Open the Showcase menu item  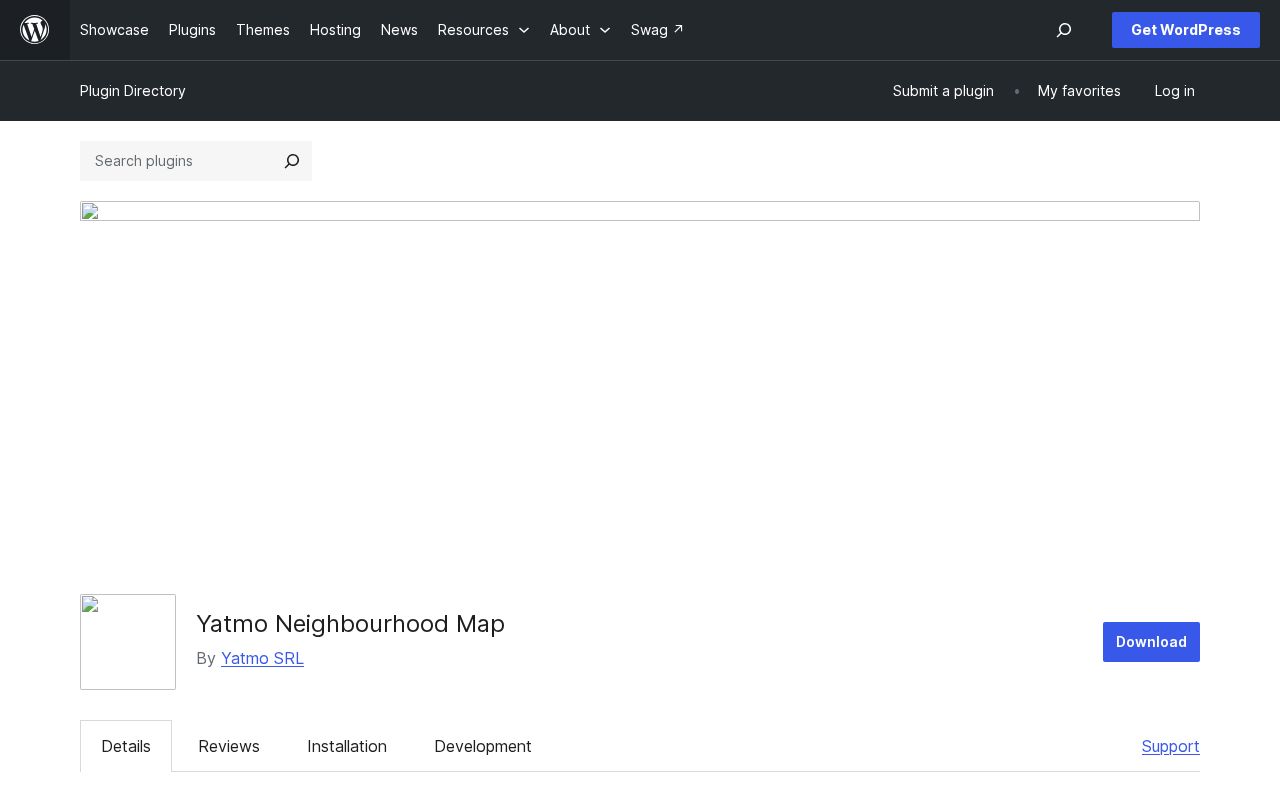pyautogui.click(x=114, y=30)
